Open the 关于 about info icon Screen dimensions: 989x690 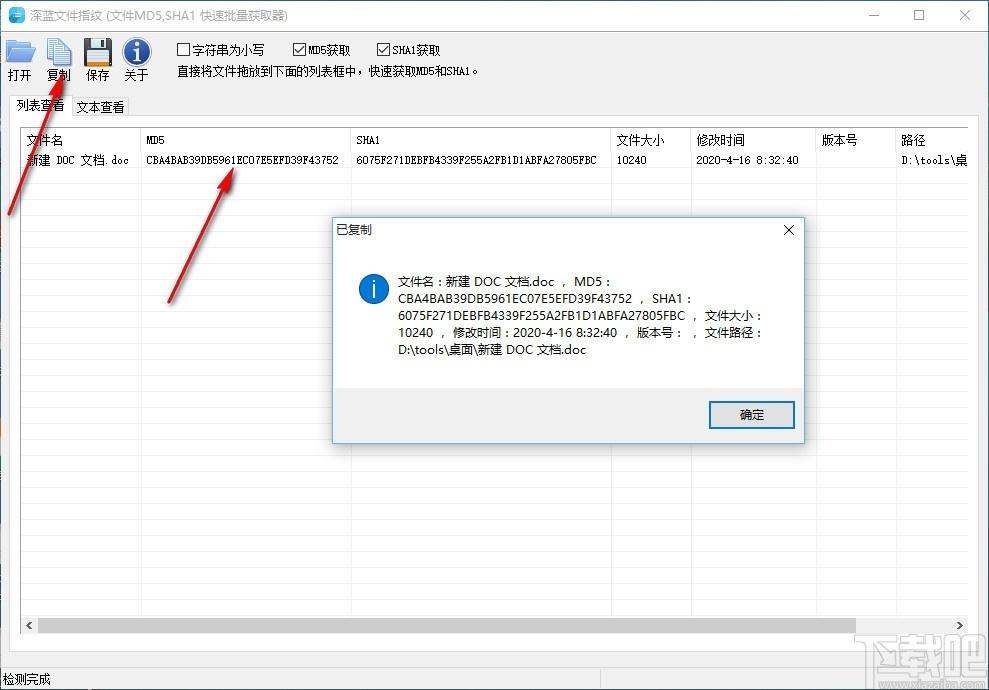(x=136, y=59)
